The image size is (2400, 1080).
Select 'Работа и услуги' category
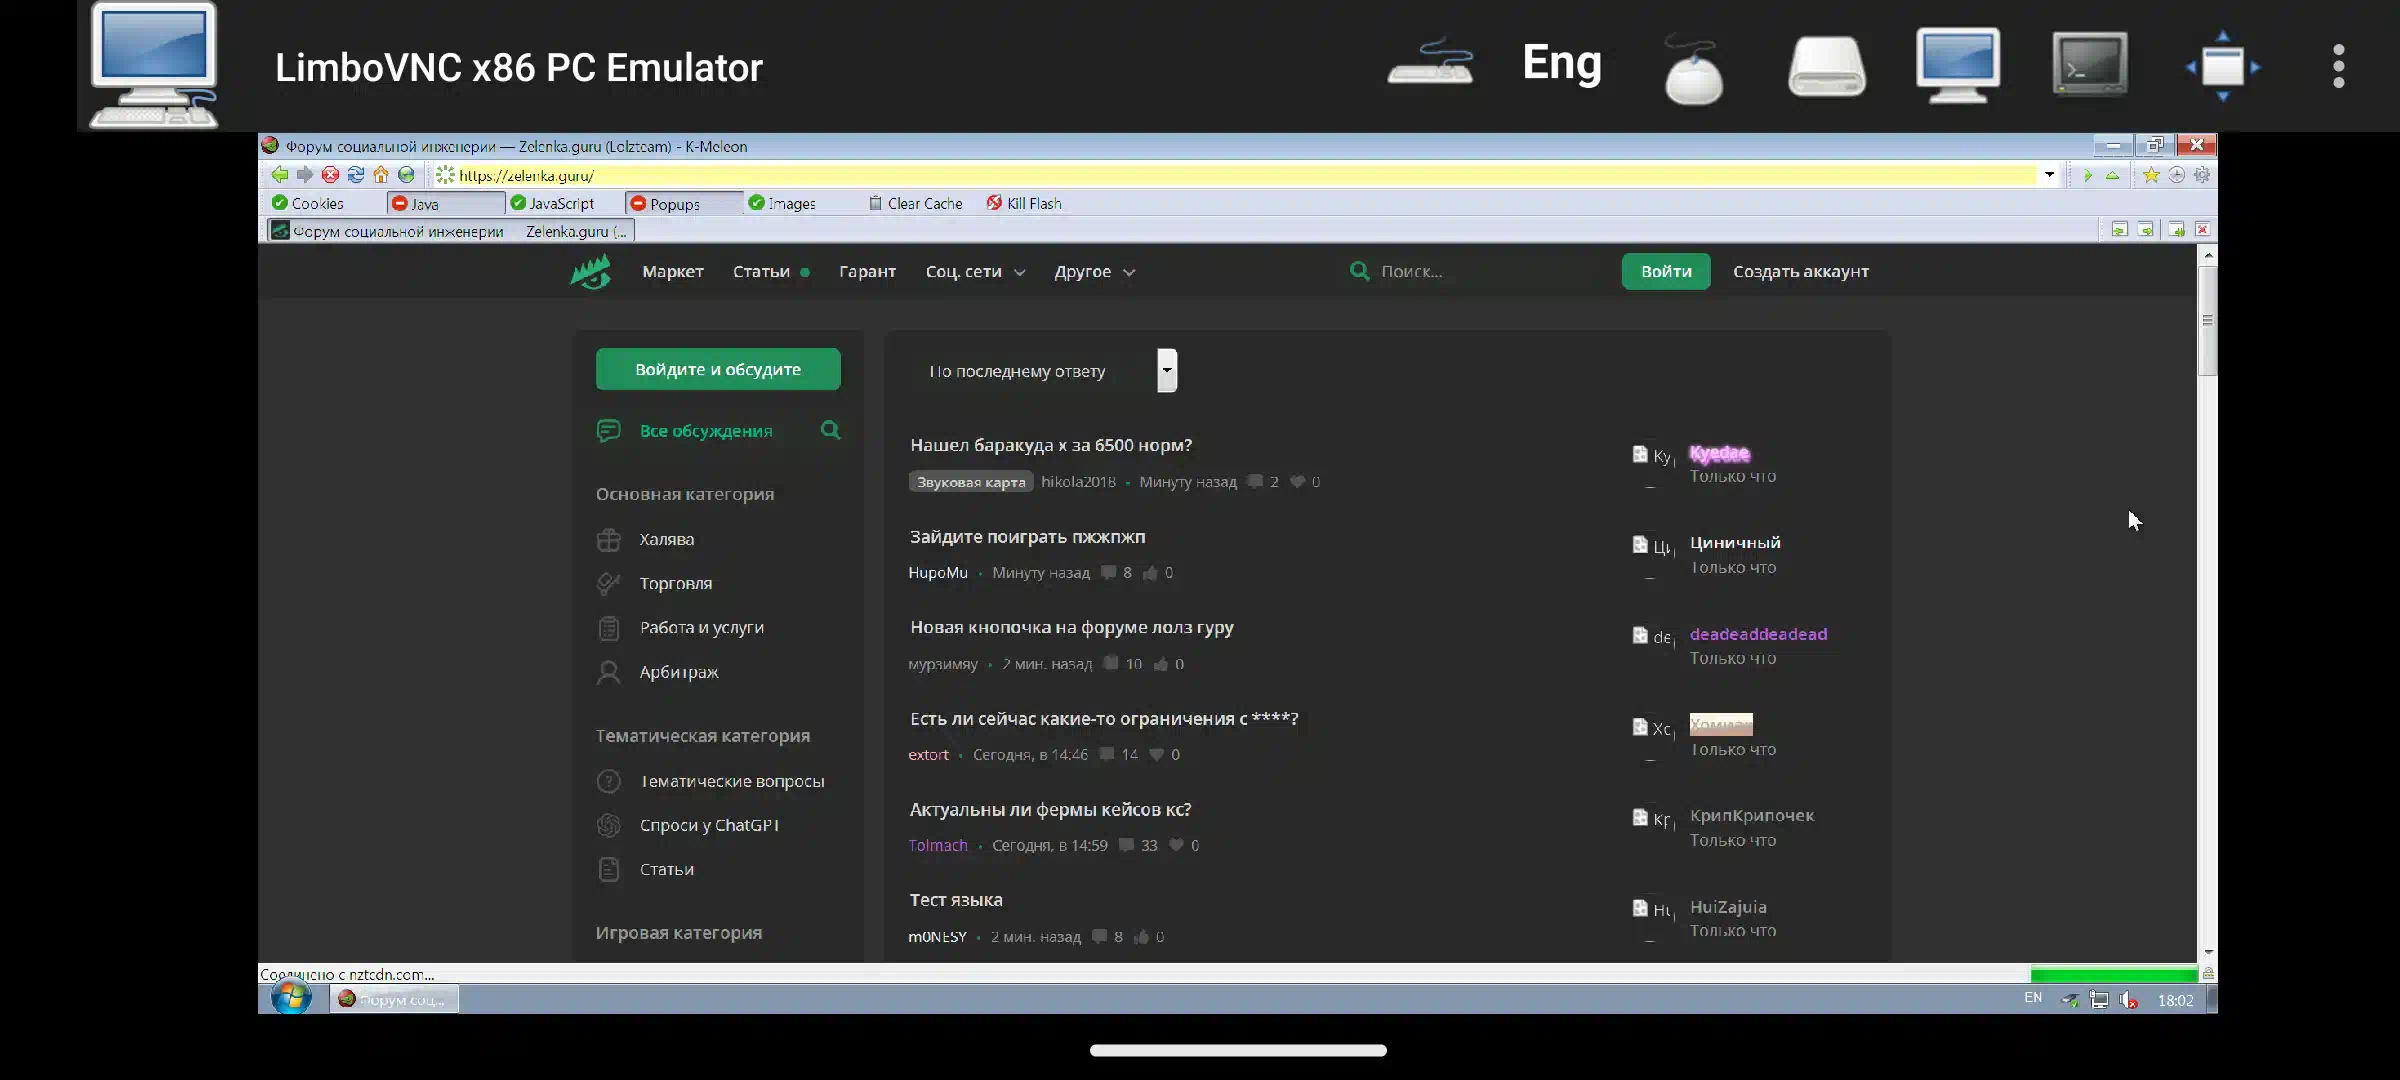(701, 627)
